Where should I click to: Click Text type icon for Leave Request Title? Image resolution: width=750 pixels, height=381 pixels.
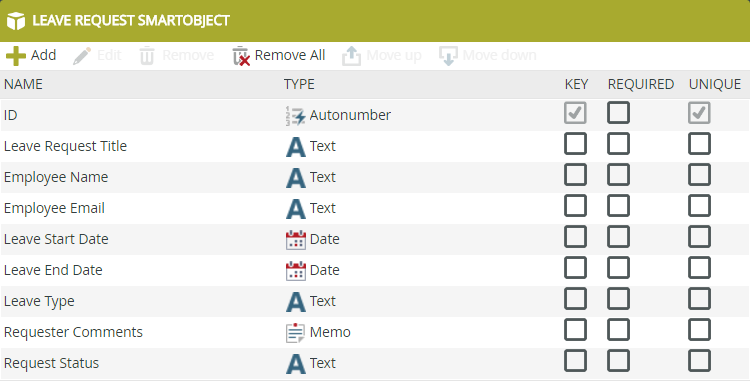[x=296, y=147]
